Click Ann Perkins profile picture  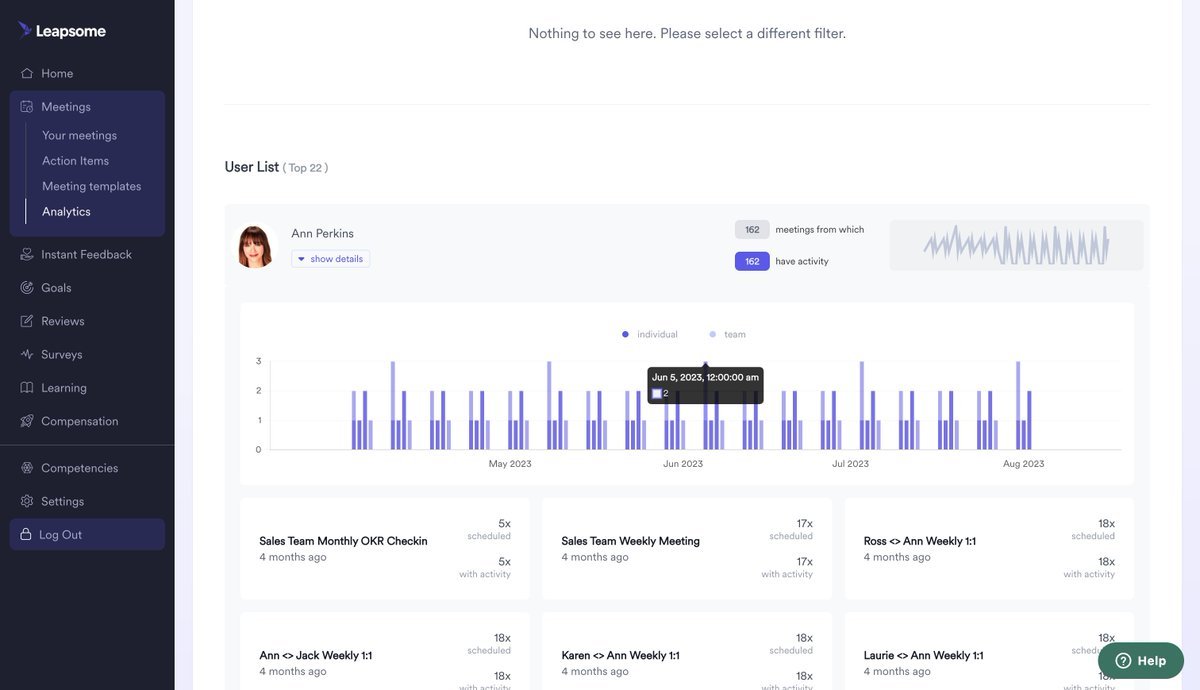tap(255, 246)
